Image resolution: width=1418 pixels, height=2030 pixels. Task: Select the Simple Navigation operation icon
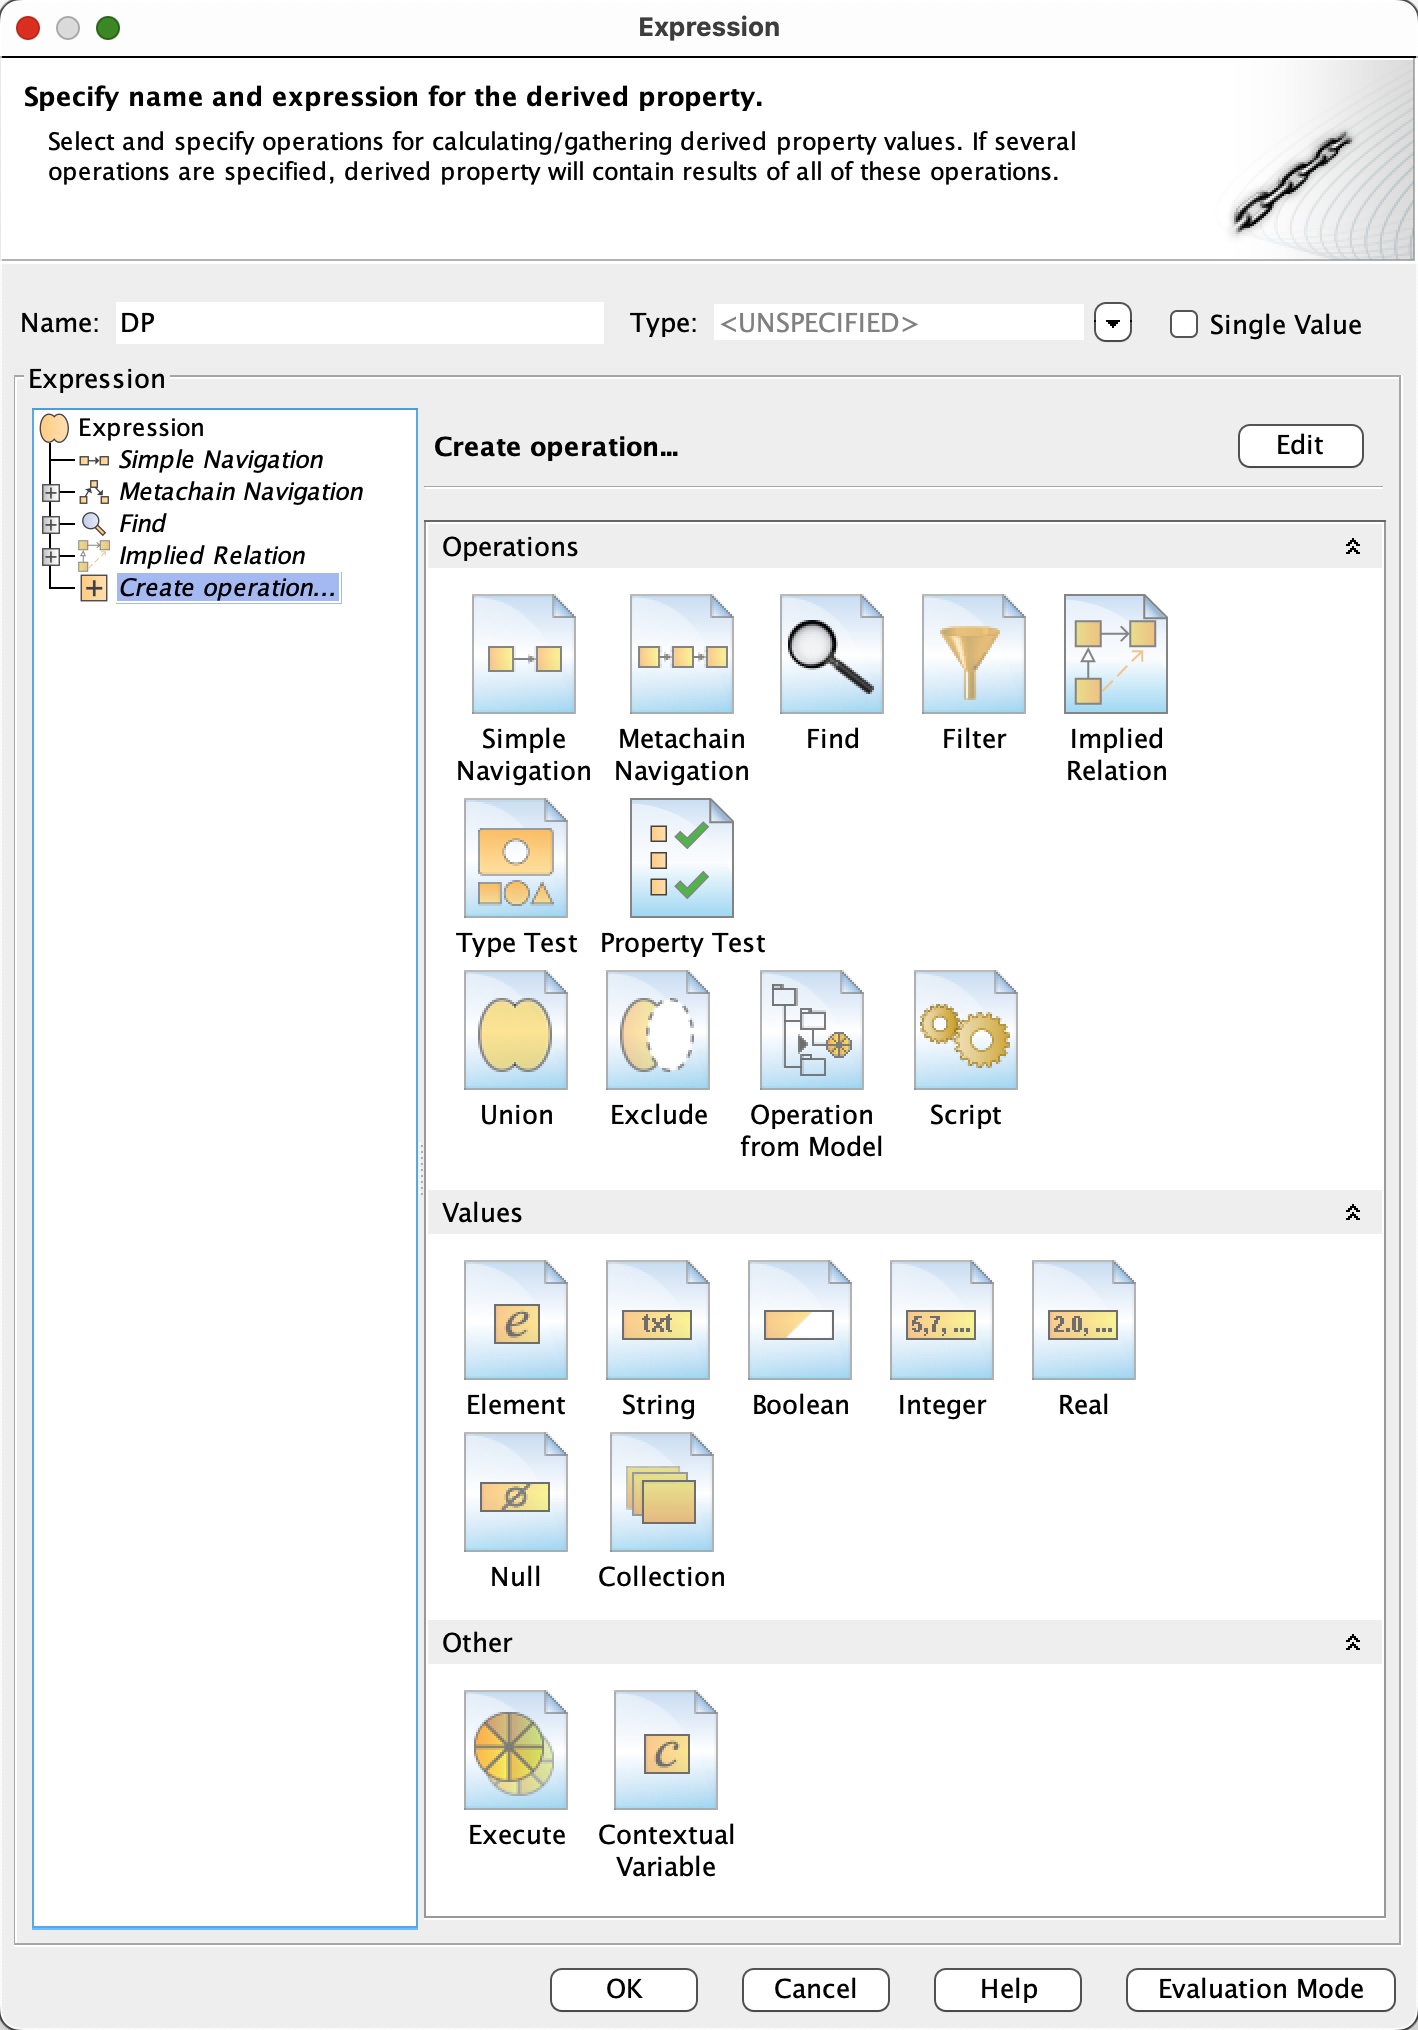tap(523, 655)
